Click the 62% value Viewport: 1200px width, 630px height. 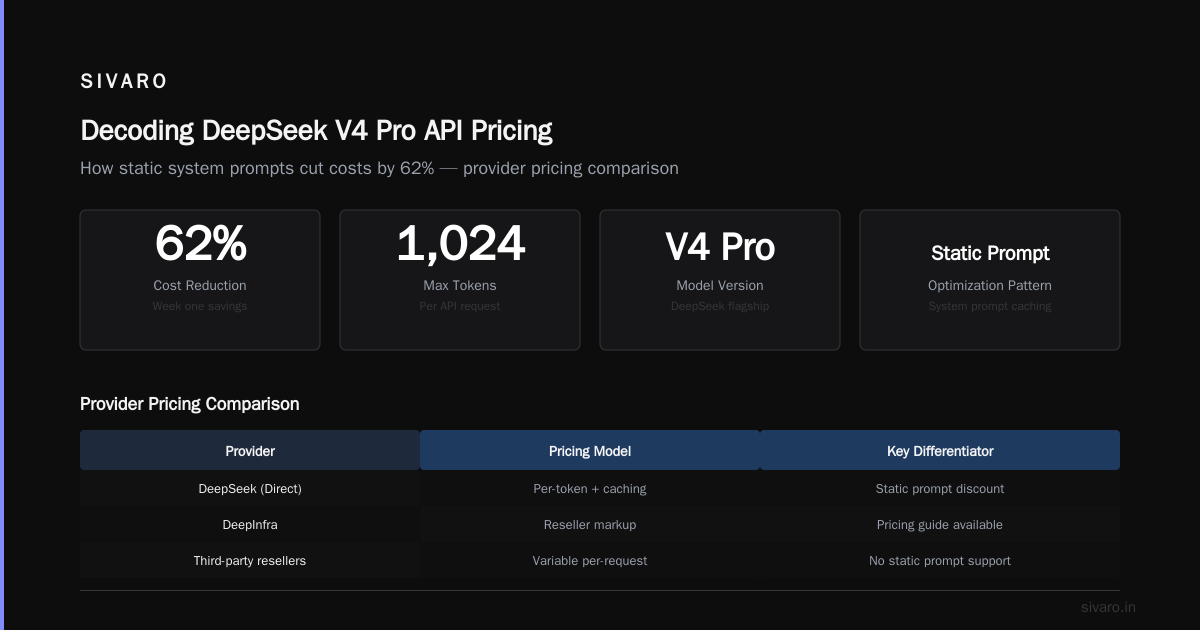pos(200,244)
